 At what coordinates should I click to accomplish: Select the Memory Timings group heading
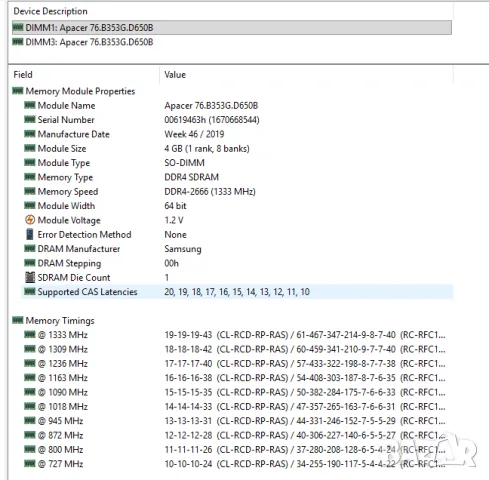point(60,321)
